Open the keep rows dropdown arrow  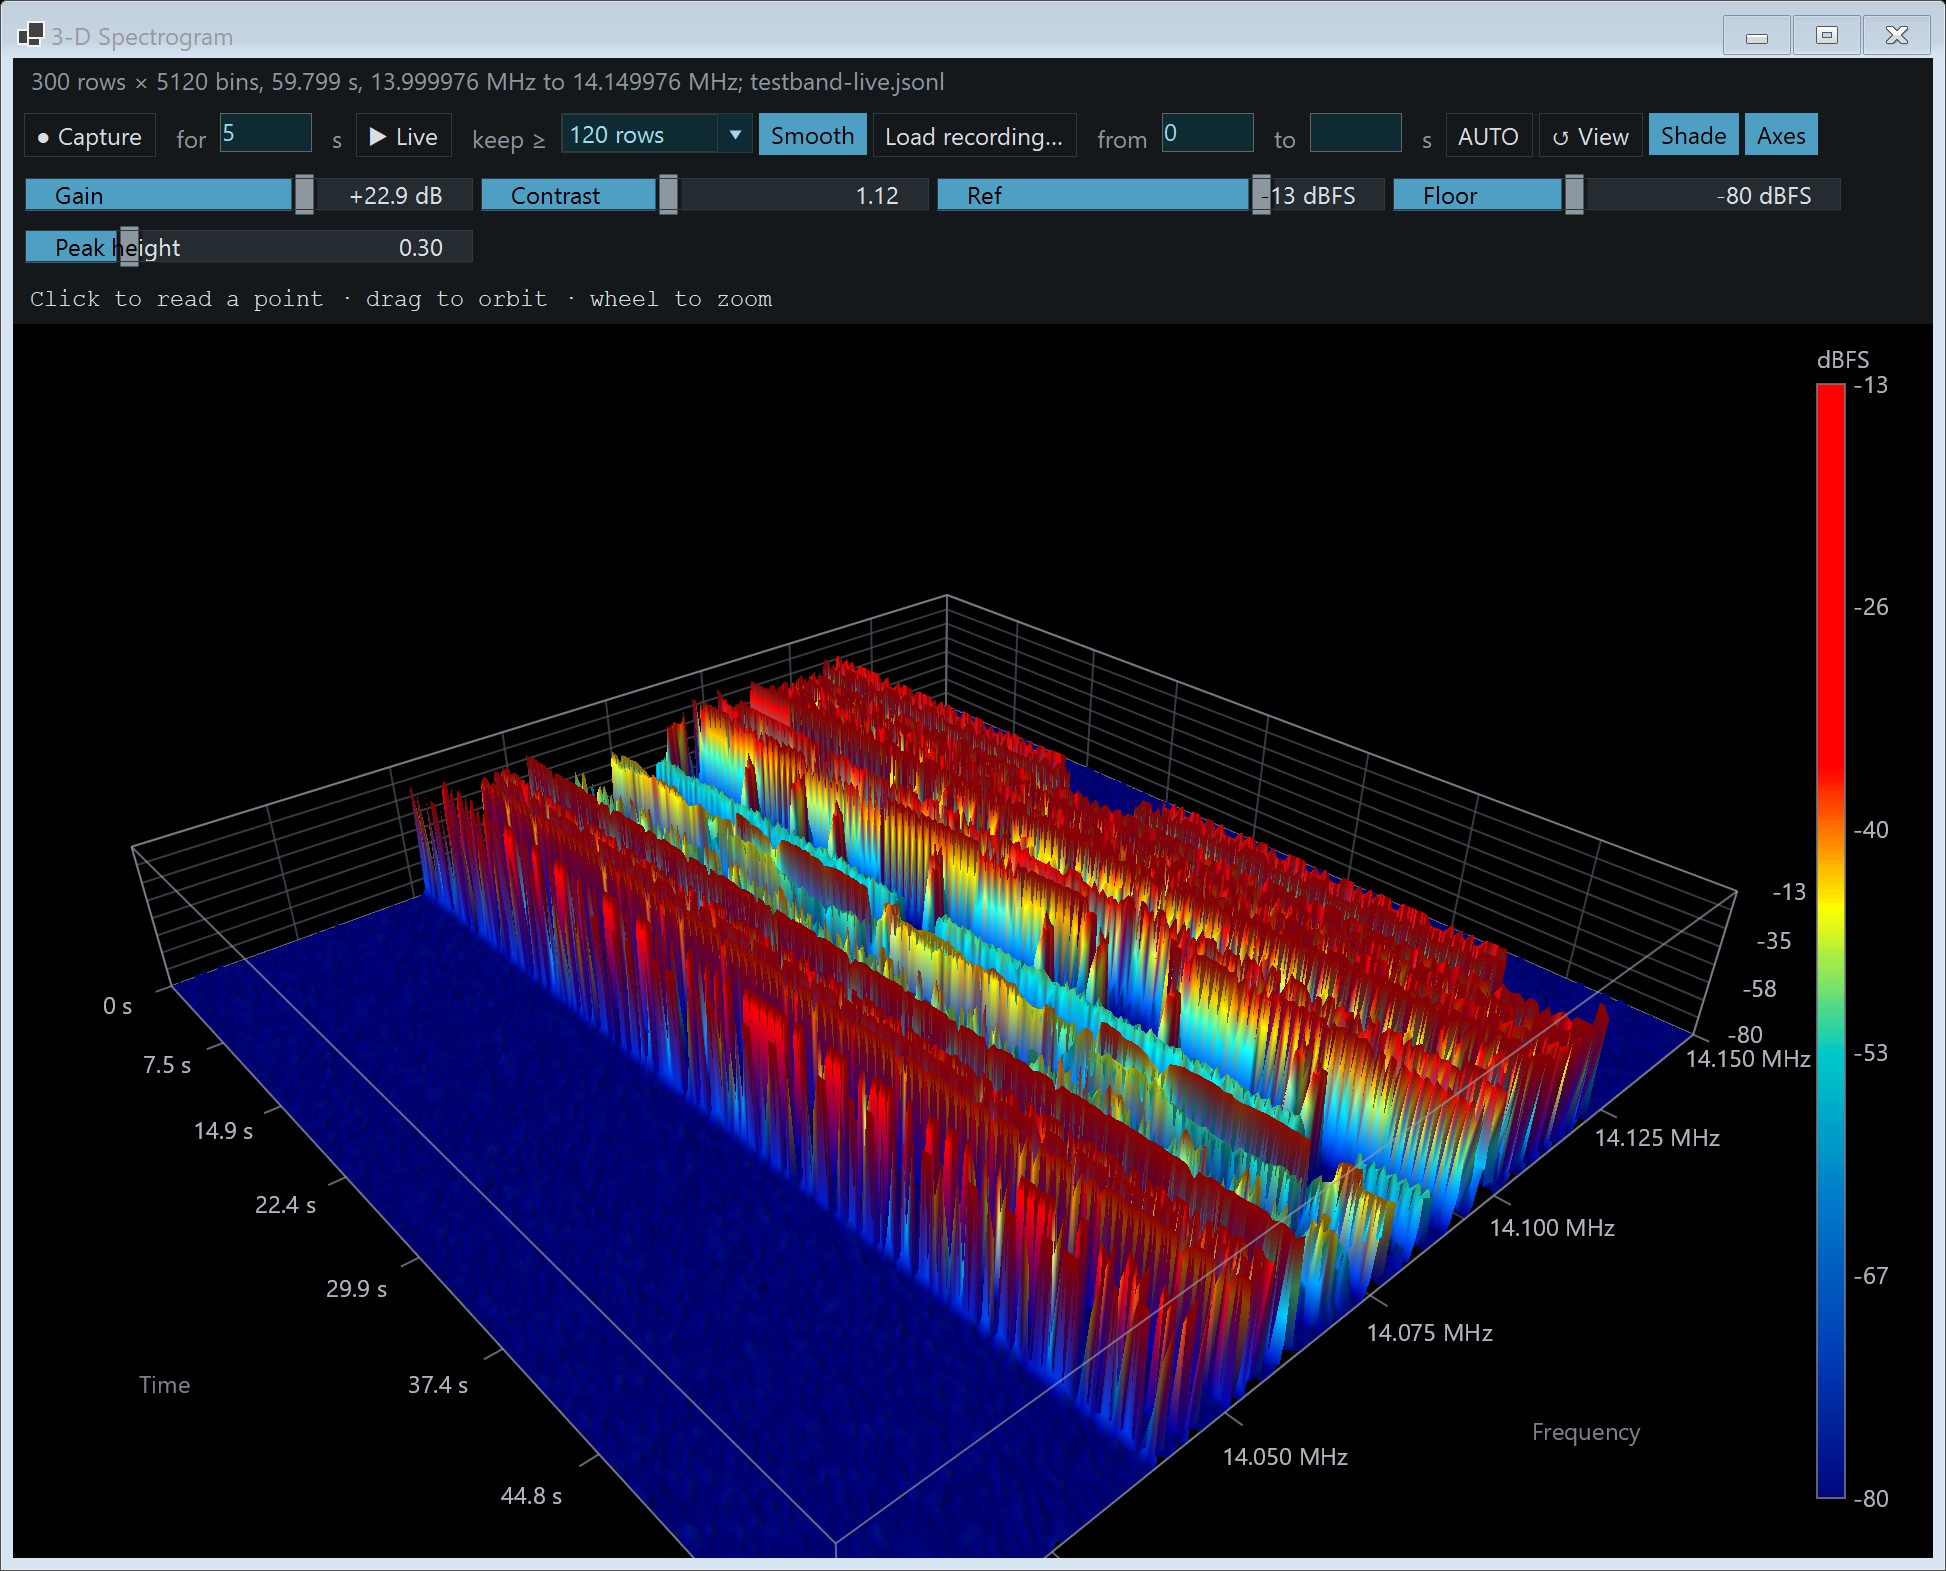[735, 134]
